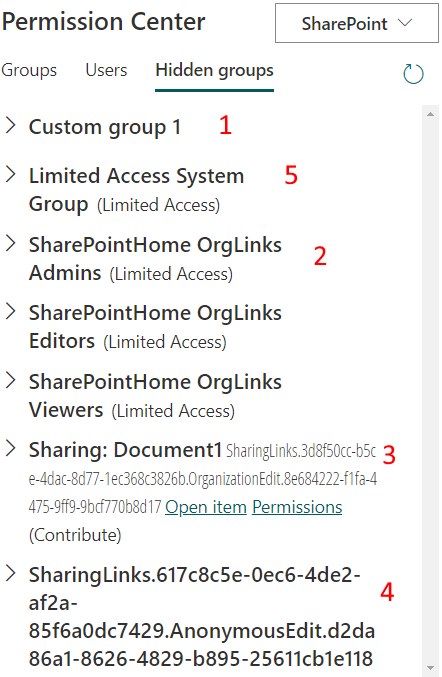
Task: Click the refresh icon
Action: 413,73
